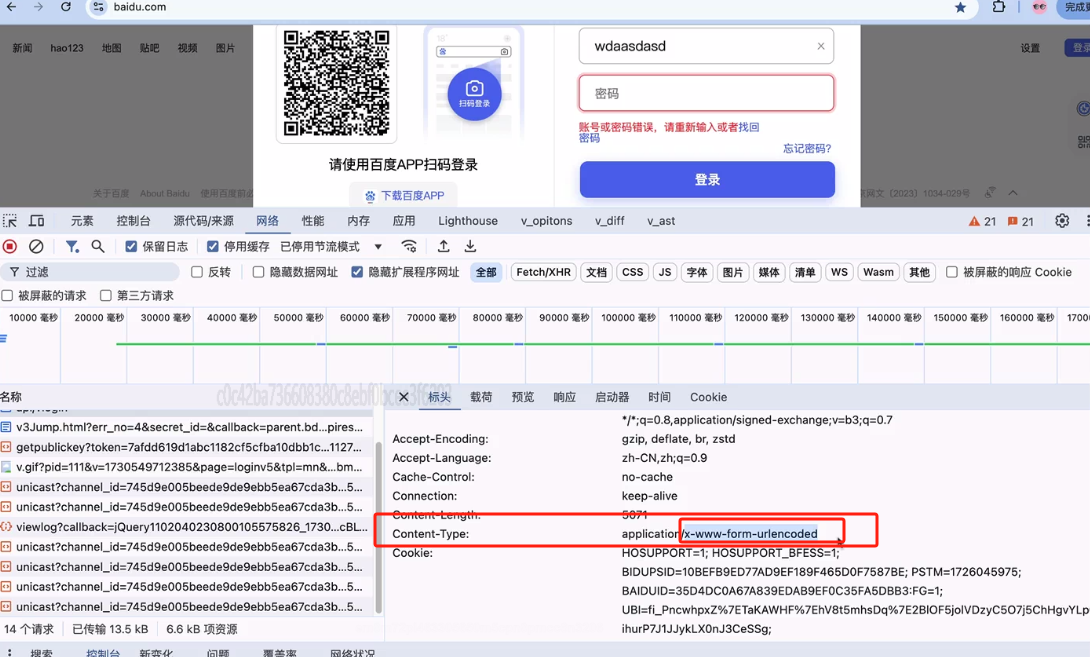Viewport: 1090px width, 657px height.
Task: Click the 过滤 filter input field
Action: (x=90, y=272)
